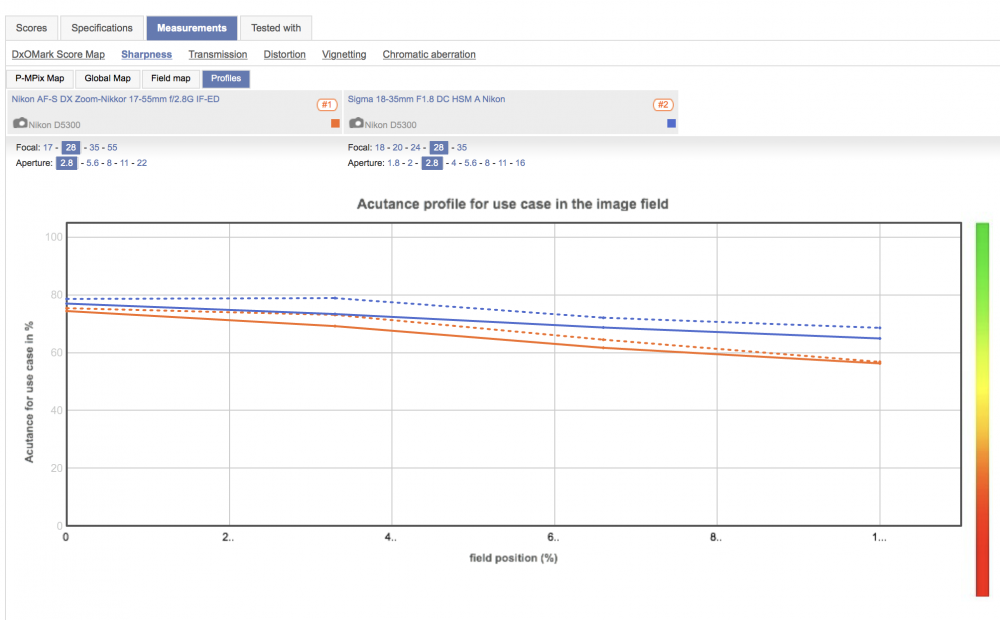This screenshot has height=620, width=1000.
Task: Open the Nikon AF-S DX 17-55mm lens link
Action: coord(115,100)
